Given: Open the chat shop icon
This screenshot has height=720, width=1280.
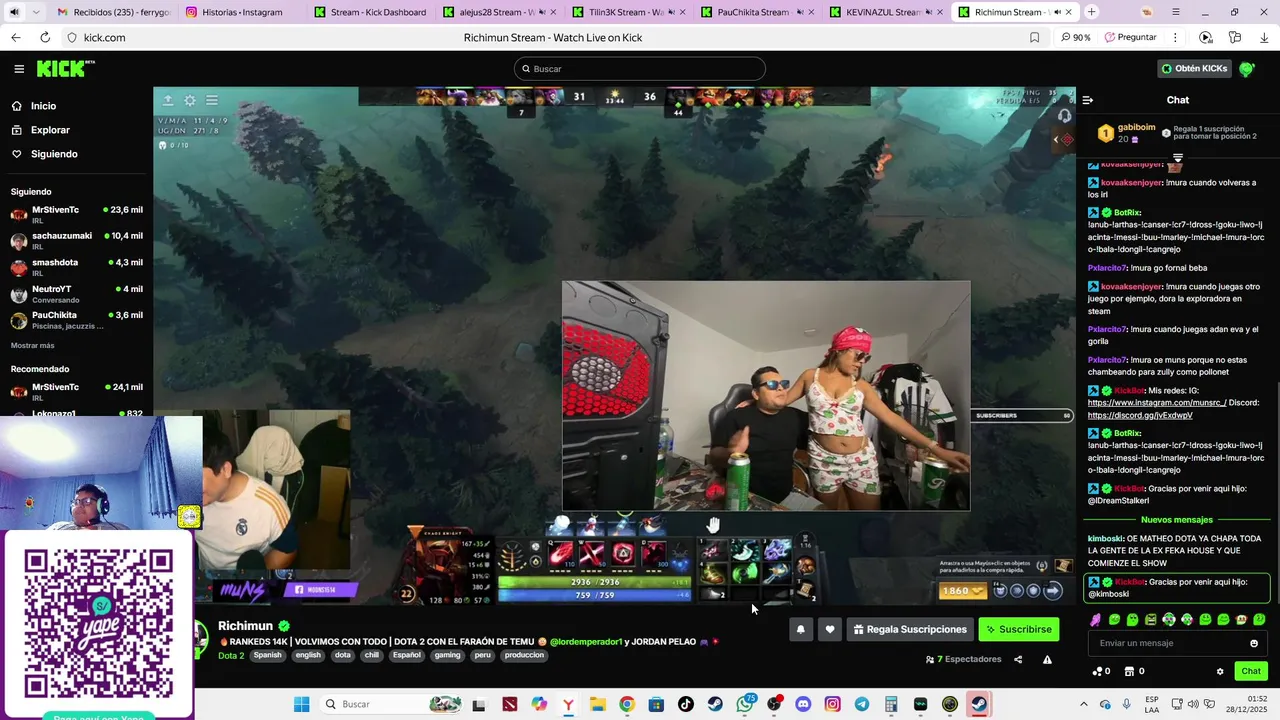Looking at the screenshot, I should tap(1129, 671).
